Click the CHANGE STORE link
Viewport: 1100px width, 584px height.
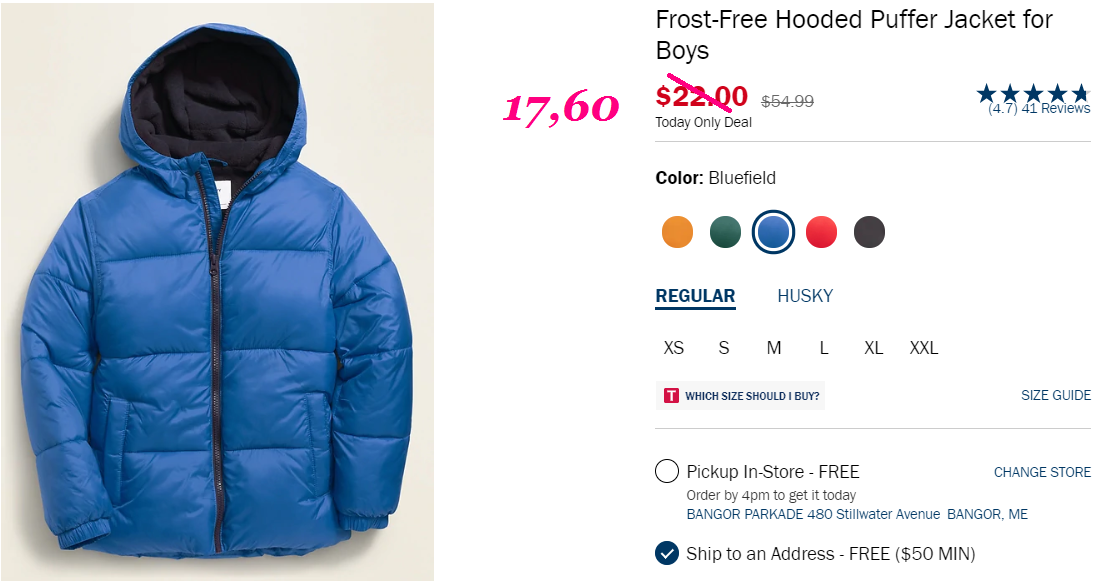[x=1042, y=472]
